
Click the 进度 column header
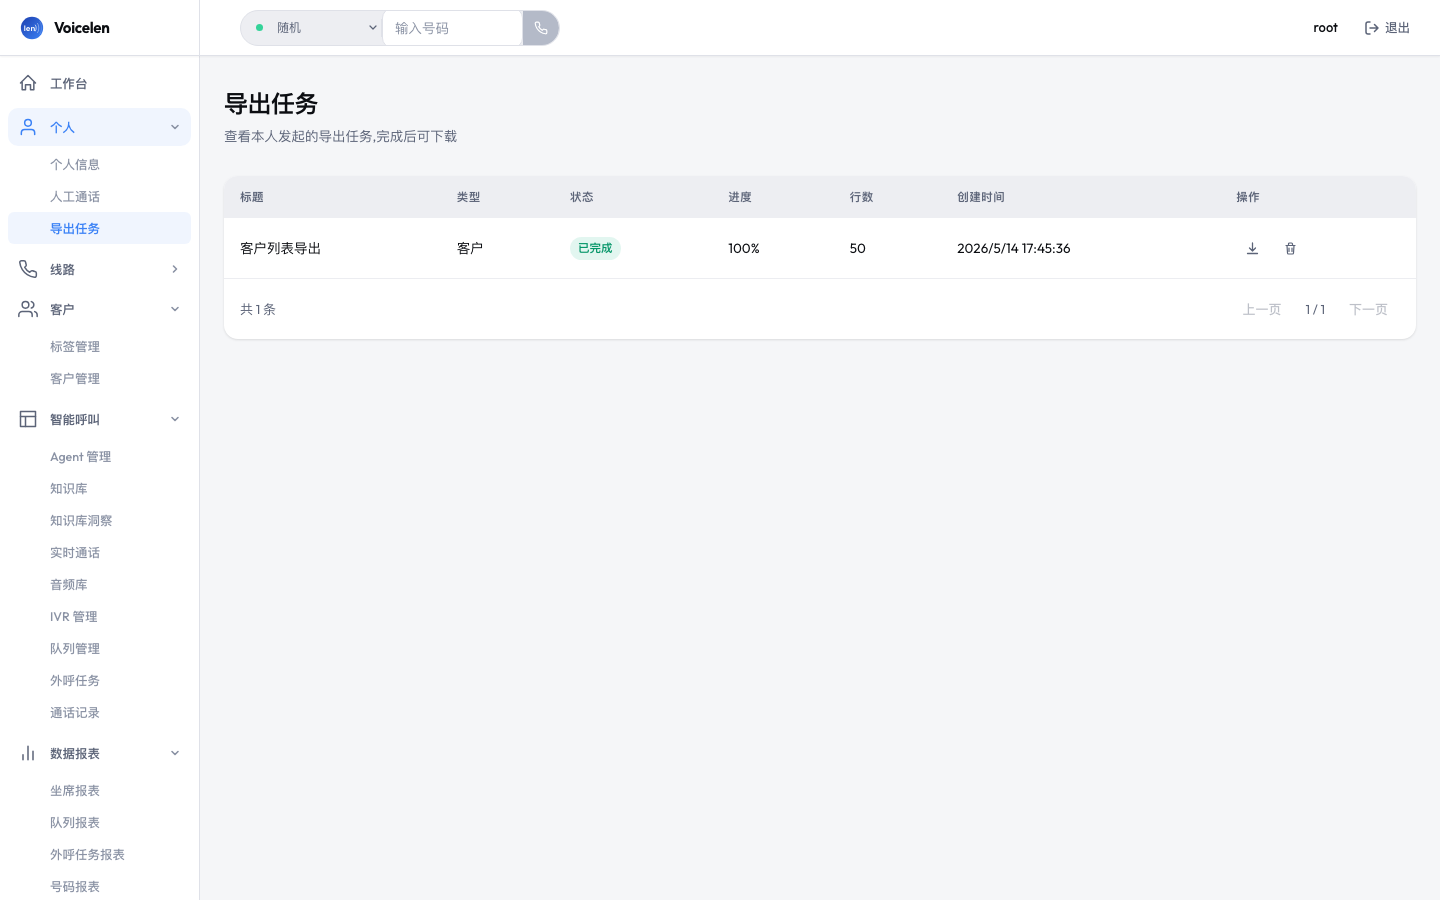[740, 197]
